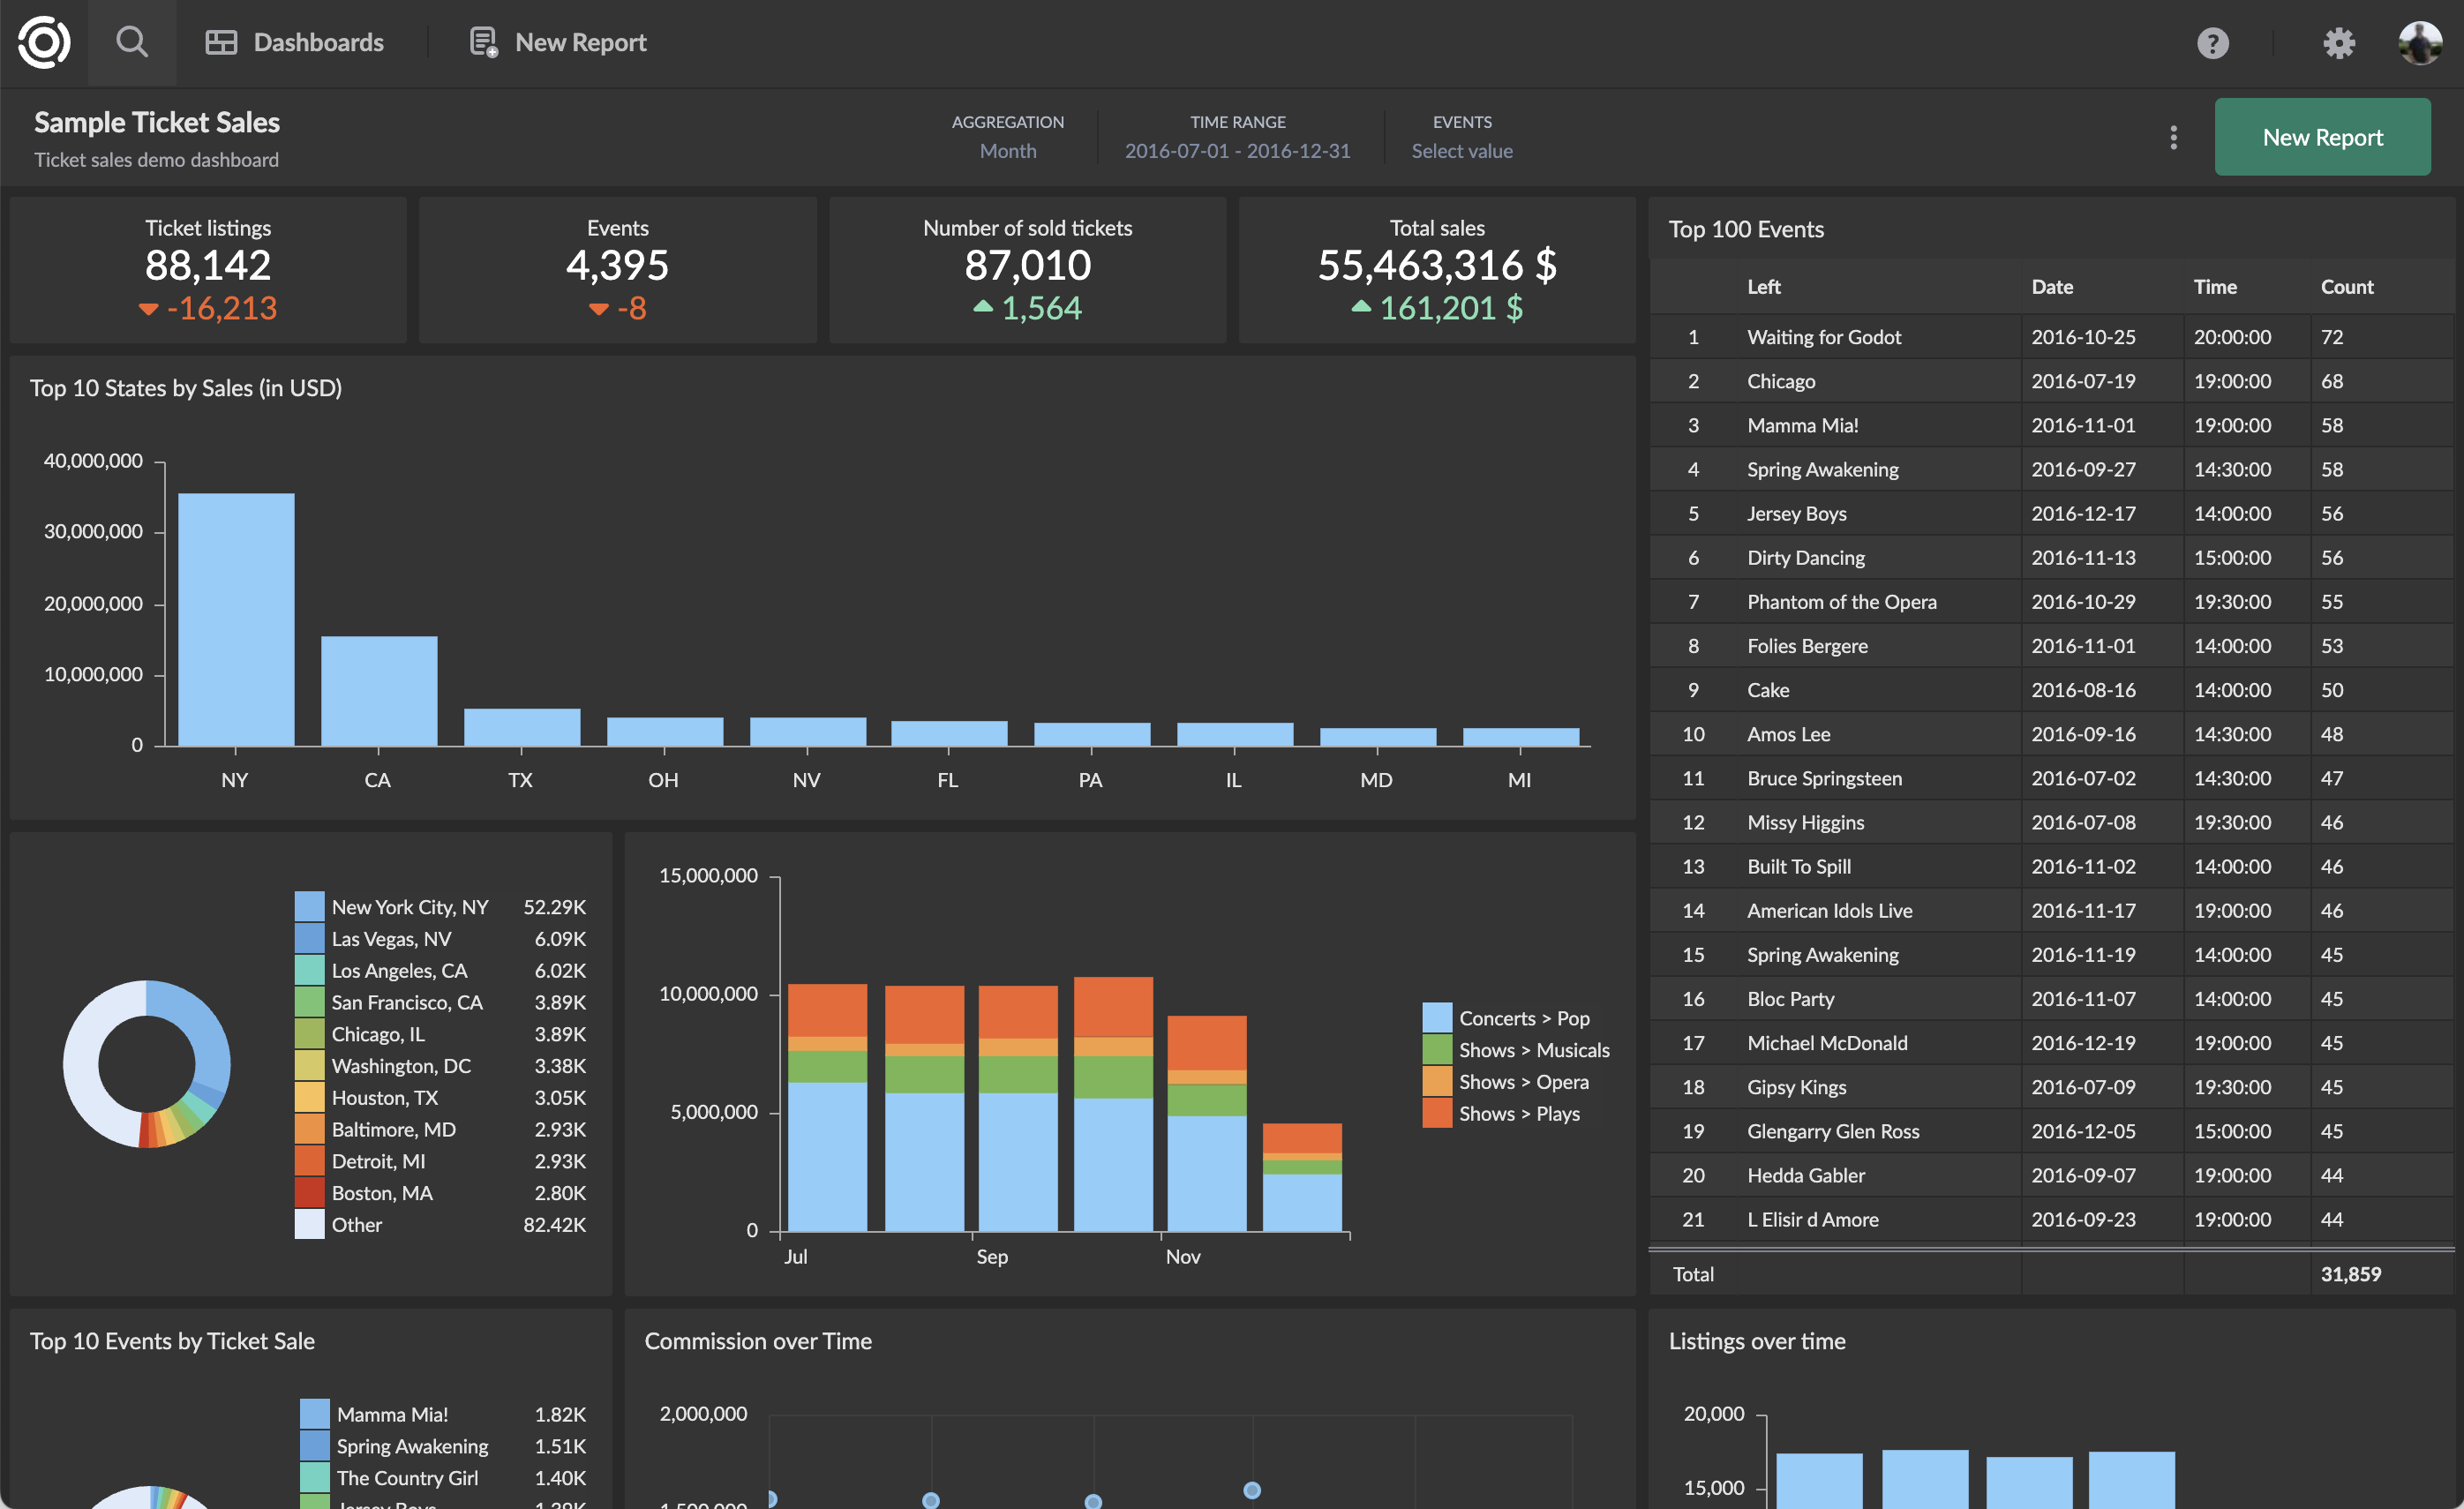This screenshot has width=2464, height=1509.
Task: Click the Dashboards grid icon
Action: (221, 42)
